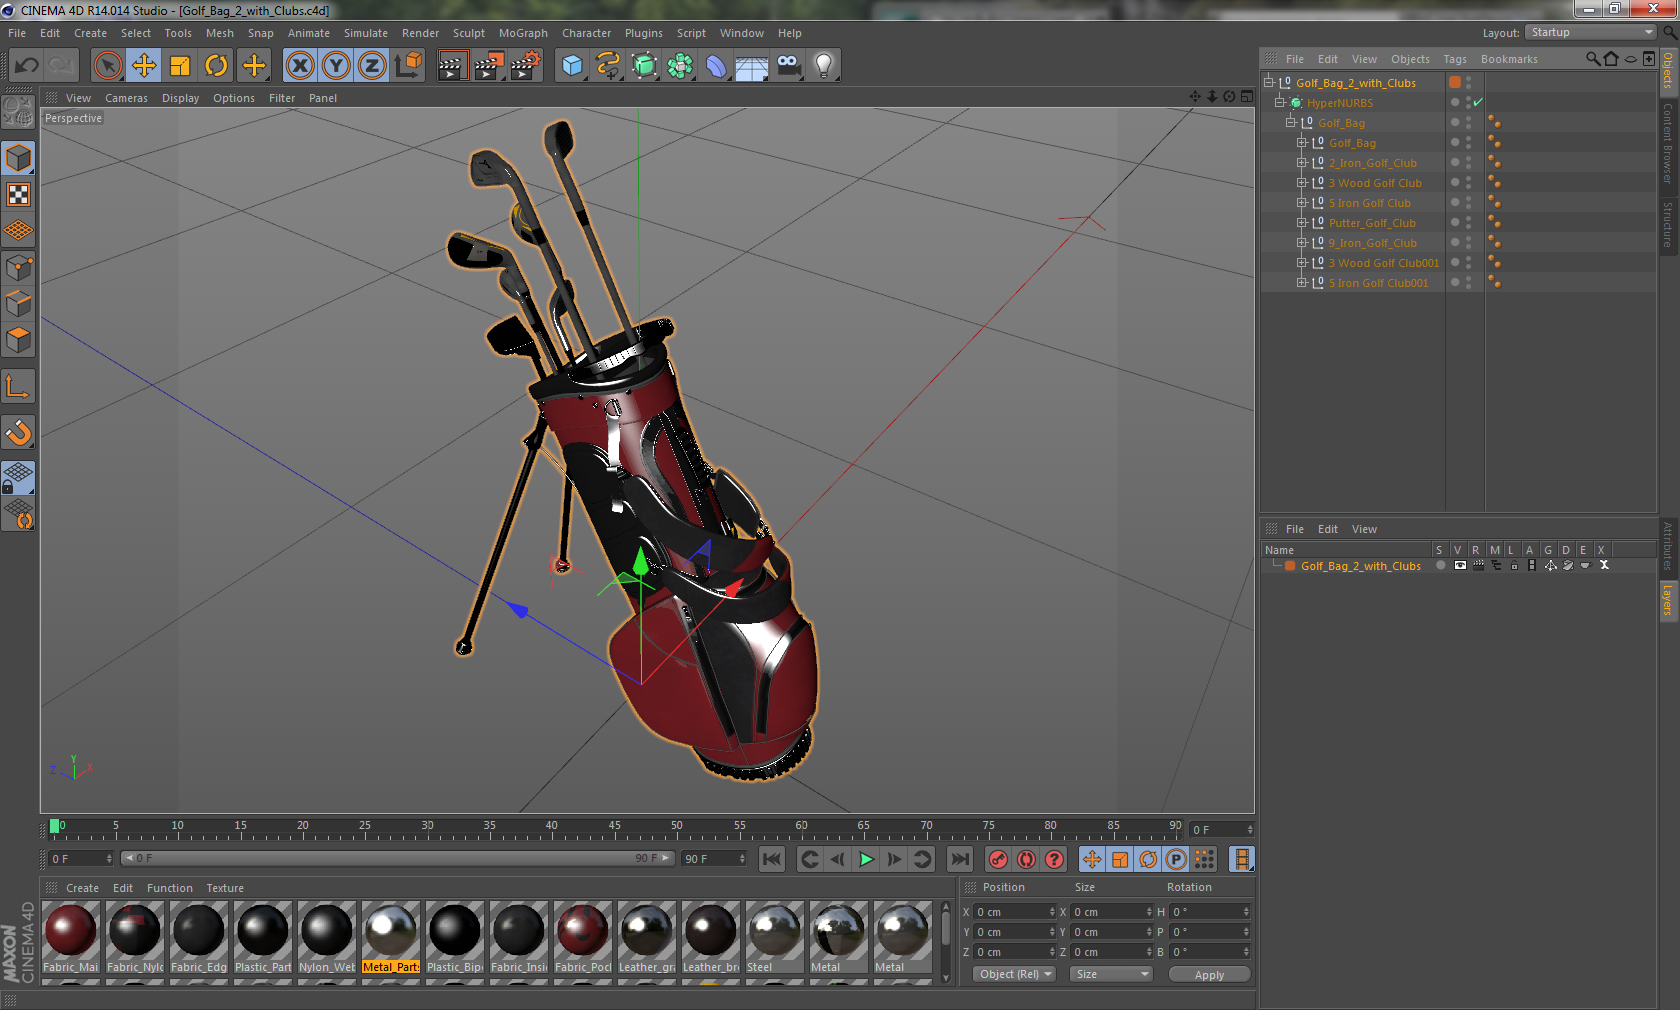Expand Putter_Golf_Club object

click(x=1302, y=222)
